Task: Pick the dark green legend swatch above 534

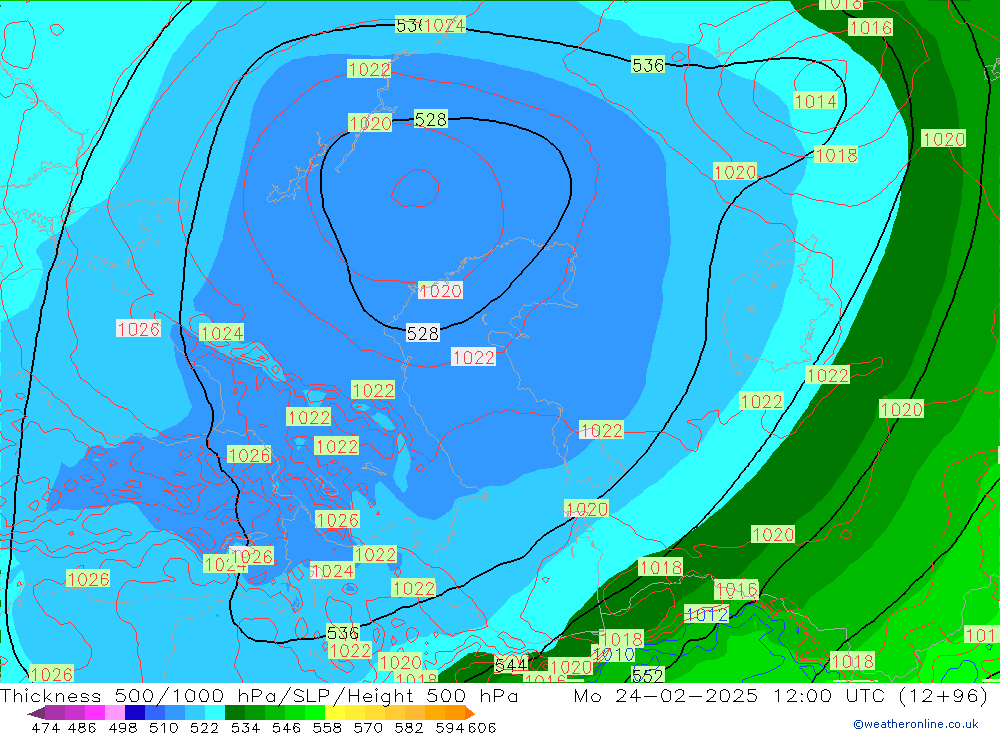Action: point(235,713)
